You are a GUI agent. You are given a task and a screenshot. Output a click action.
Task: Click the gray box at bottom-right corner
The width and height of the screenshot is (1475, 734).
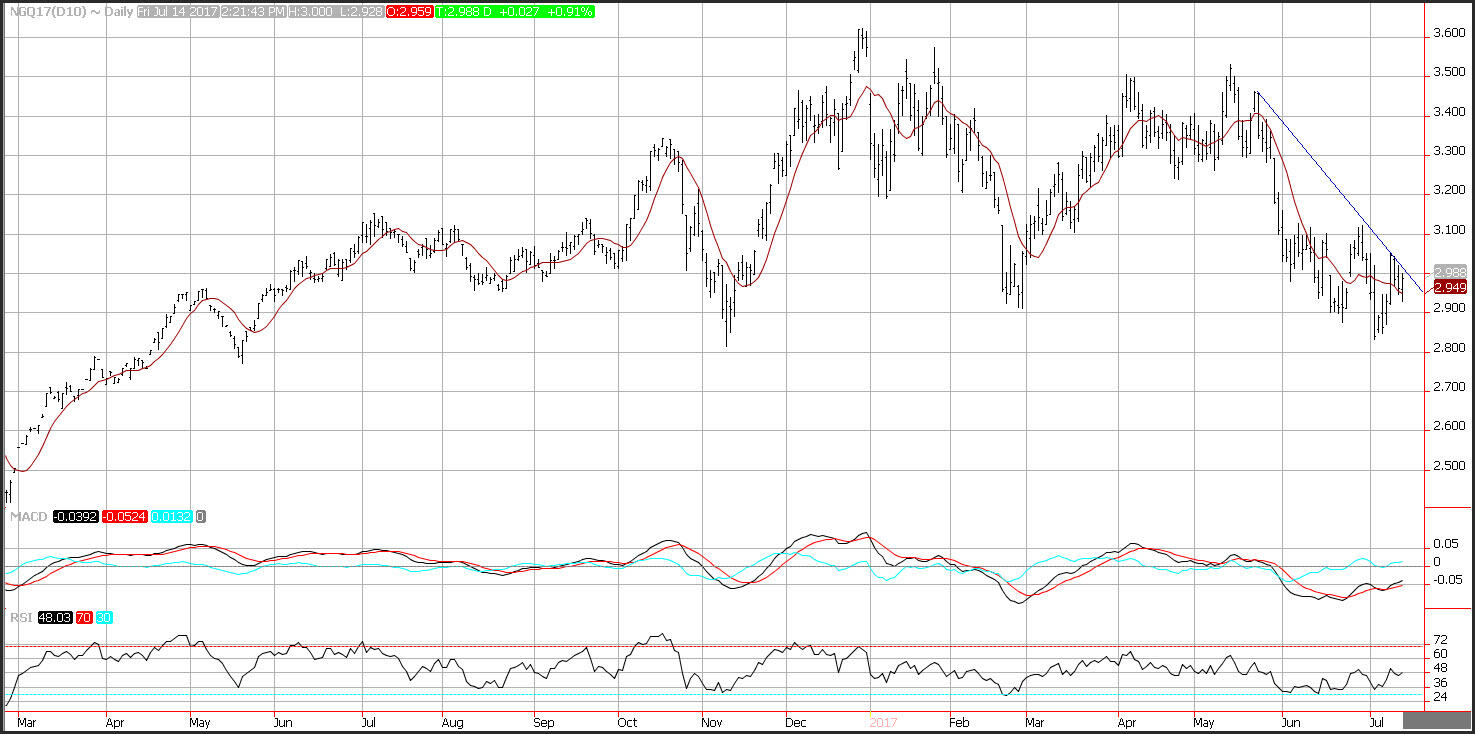coord(1436,720)
